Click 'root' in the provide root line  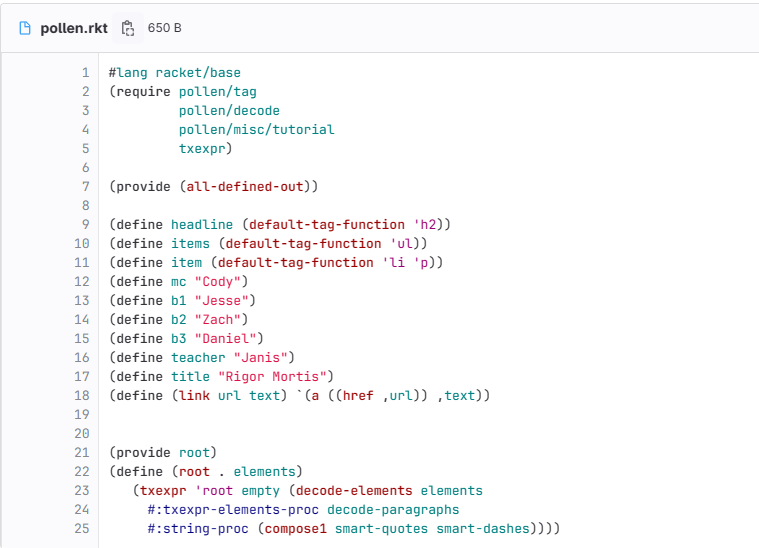point(194,452)
